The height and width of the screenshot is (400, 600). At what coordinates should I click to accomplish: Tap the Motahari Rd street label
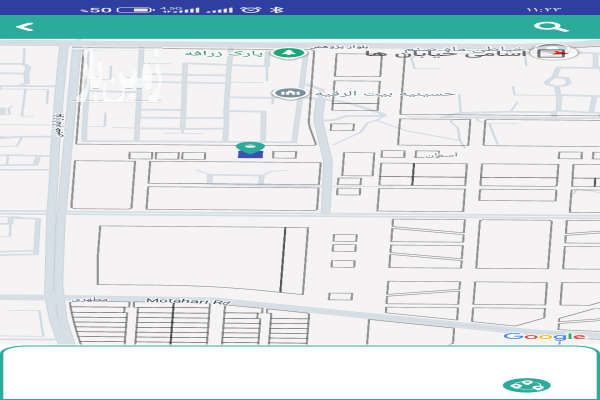(x=188, y=301)
